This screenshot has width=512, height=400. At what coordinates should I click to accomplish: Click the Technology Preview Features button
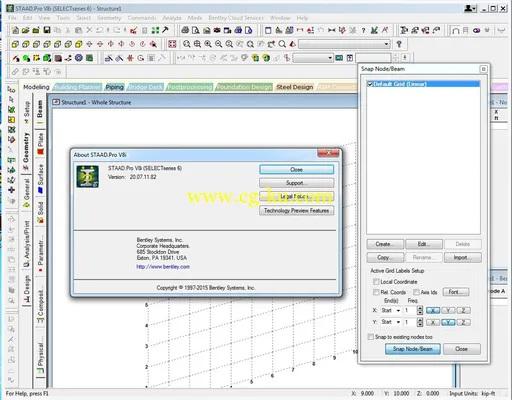point(296,211)
